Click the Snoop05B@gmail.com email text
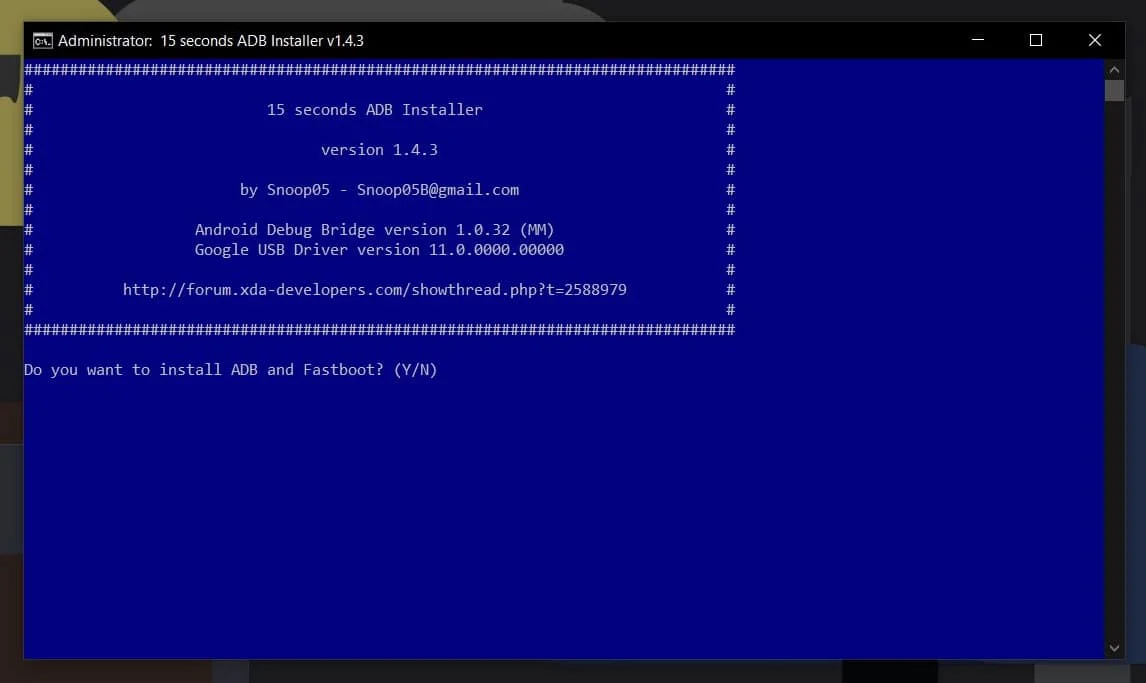This screenshot has width=1146, height=683. 438,190
